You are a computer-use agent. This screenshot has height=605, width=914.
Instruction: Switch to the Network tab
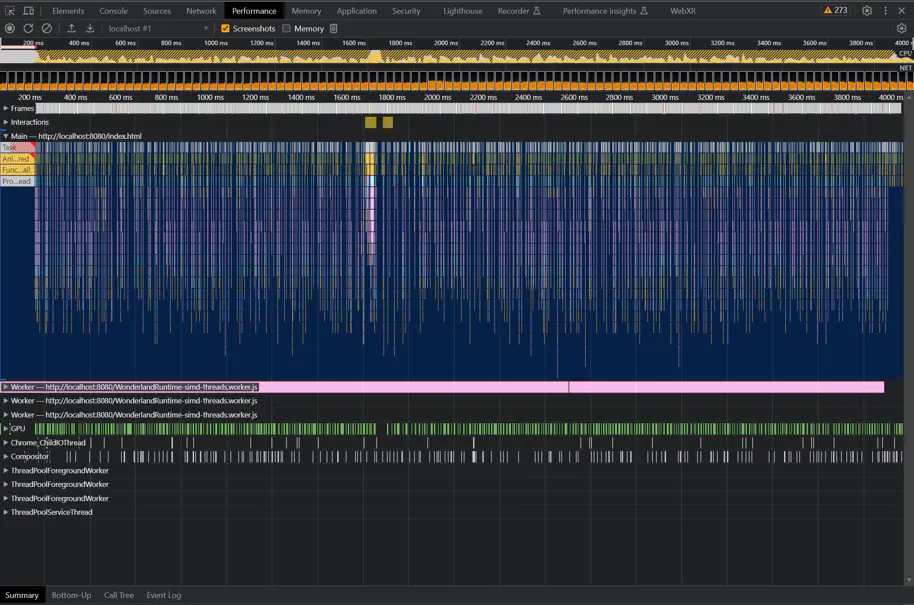(201, 11)
